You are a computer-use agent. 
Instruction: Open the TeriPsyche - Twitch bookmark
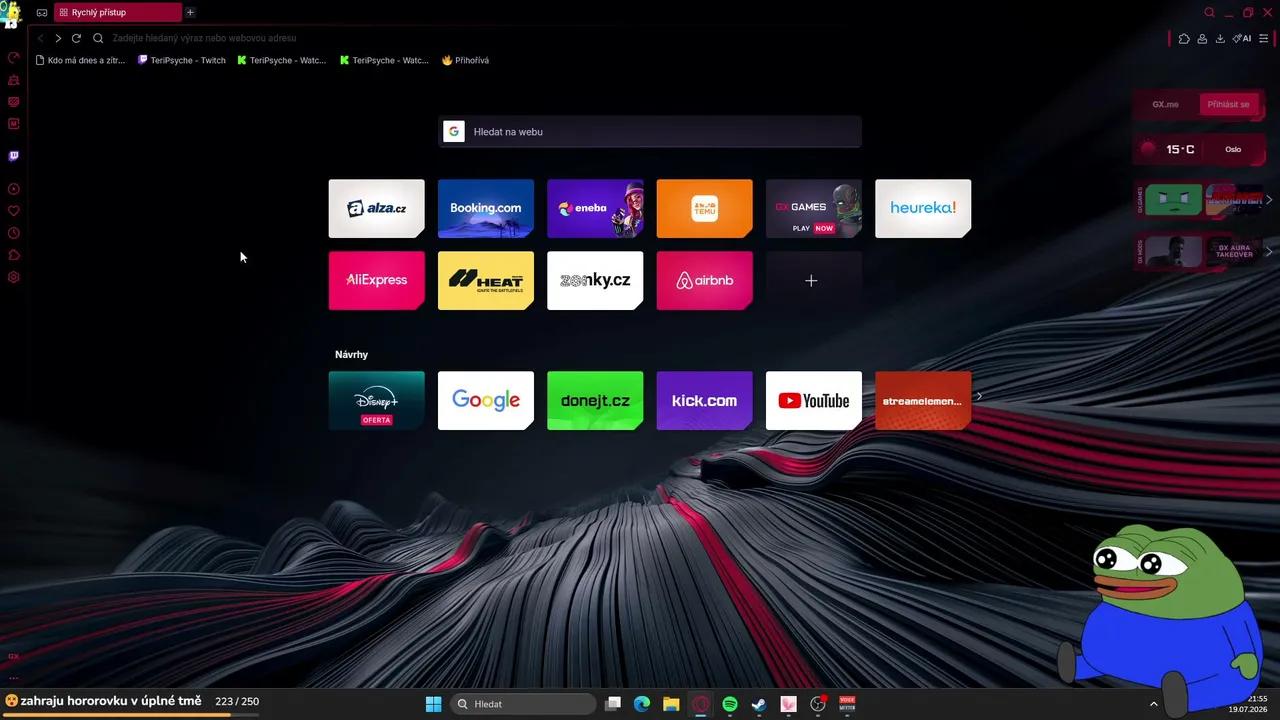[x=182, y=60]
